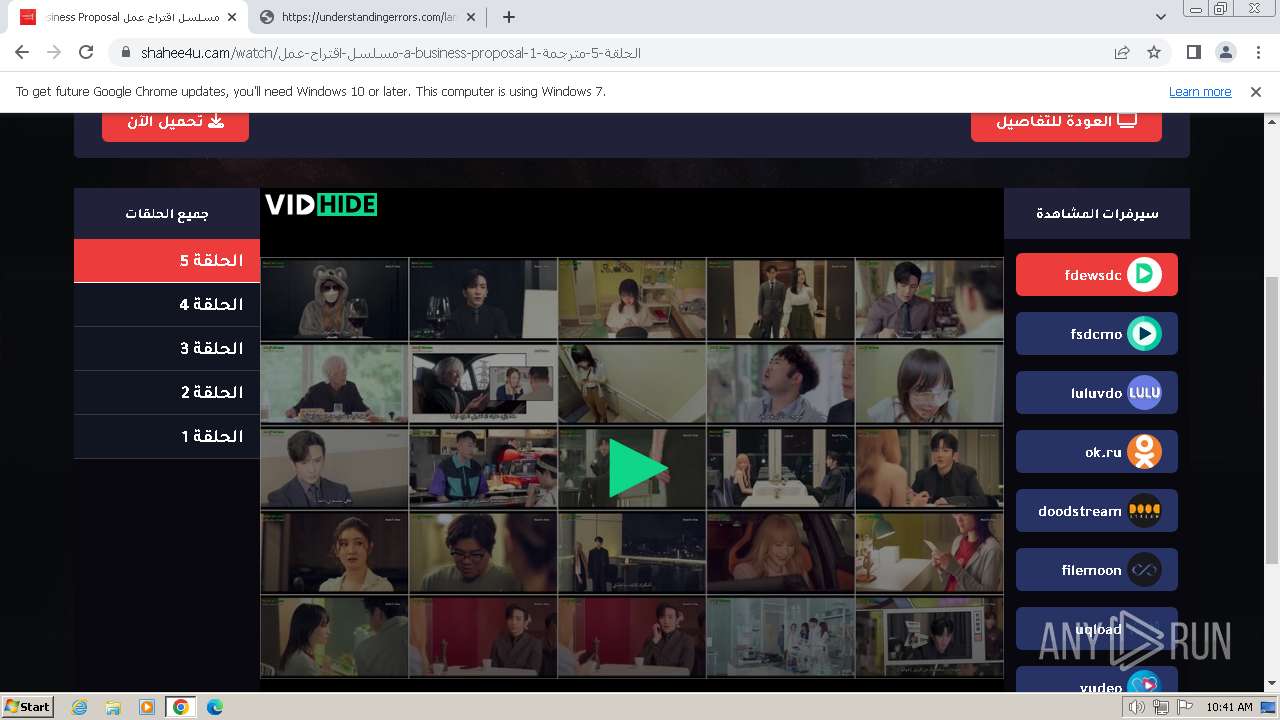The height and width of the screenshot is (720, 1280).
Task: Open episode الحلقة 2
Action: [167, 393]
